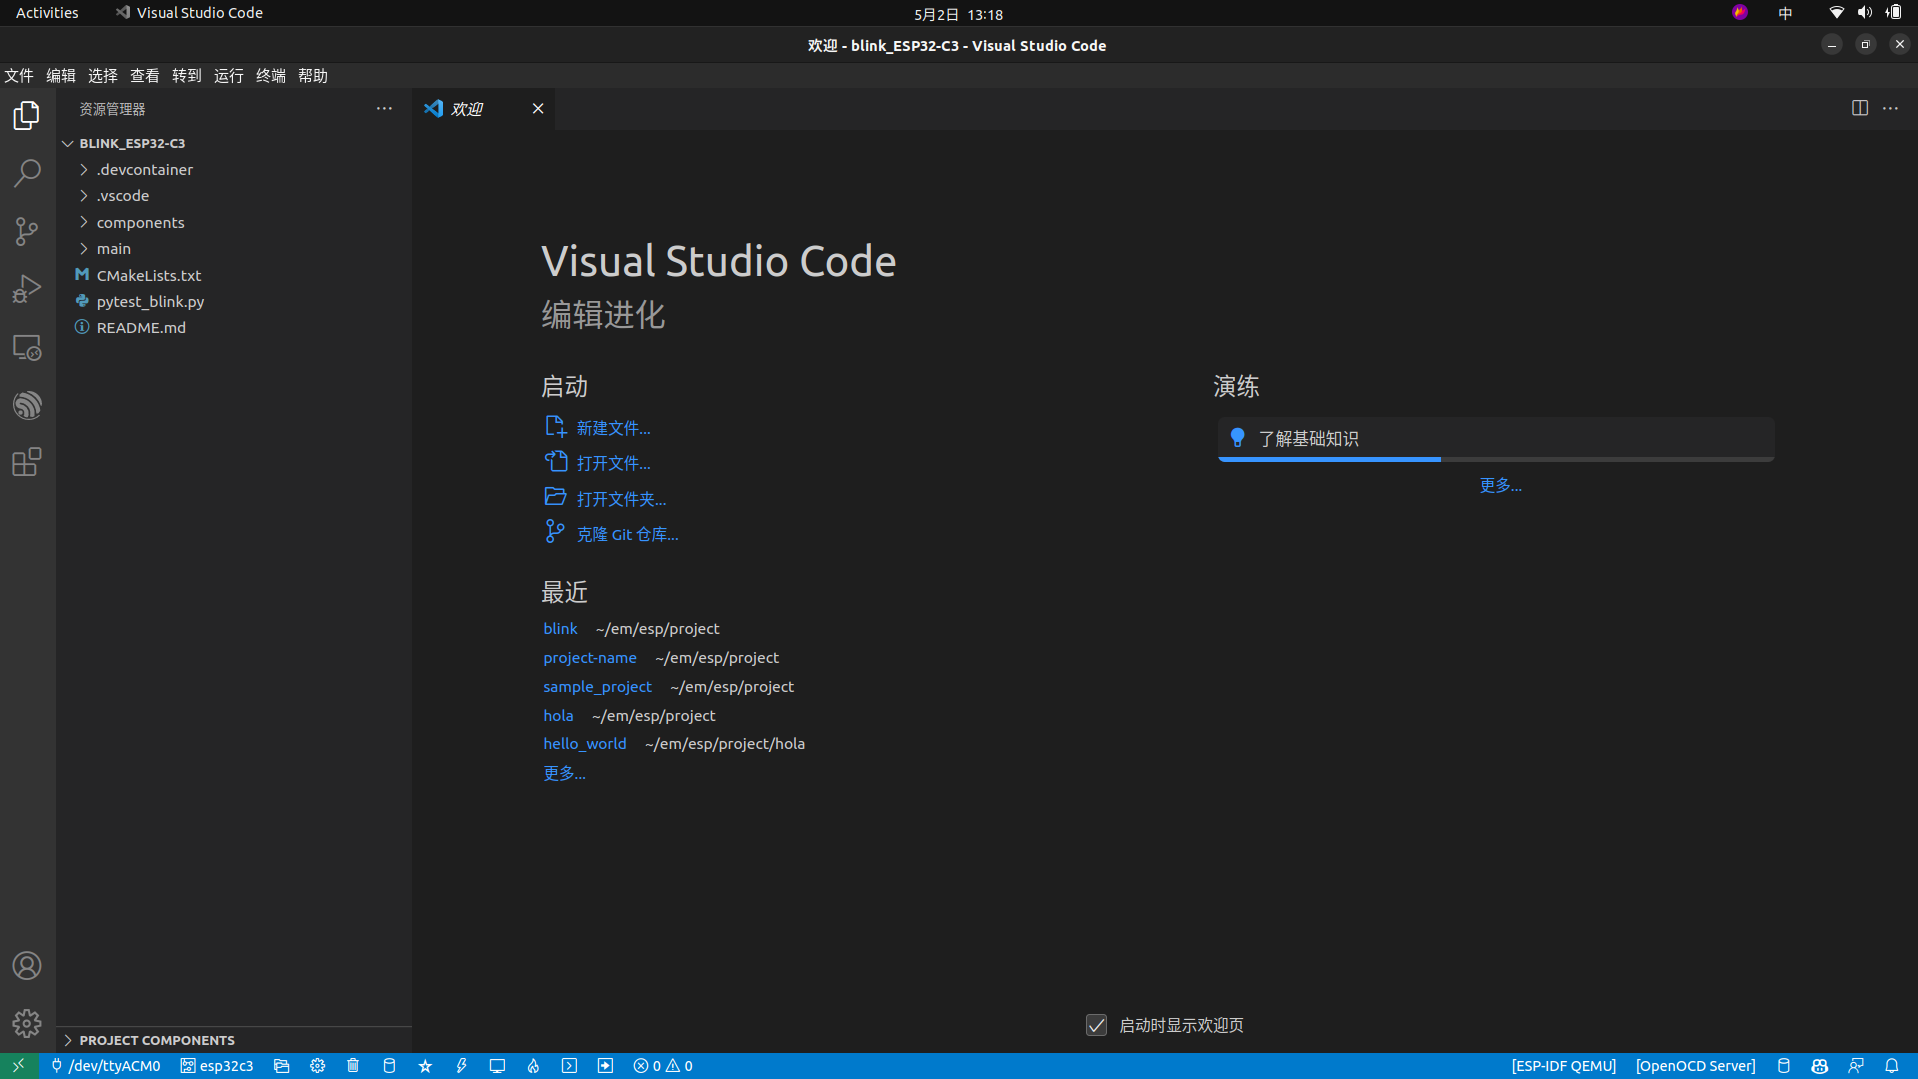Click the build, flash and monitor flame icon

(x=533, y=1066)
